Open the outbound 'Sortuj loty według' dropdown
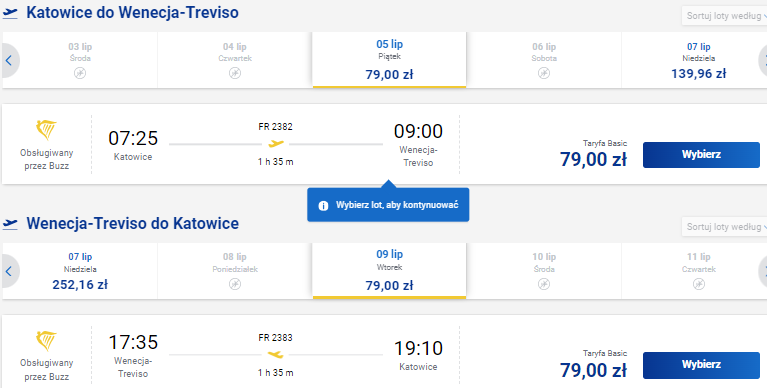This screenshot has height=388, width=767. 724,16
